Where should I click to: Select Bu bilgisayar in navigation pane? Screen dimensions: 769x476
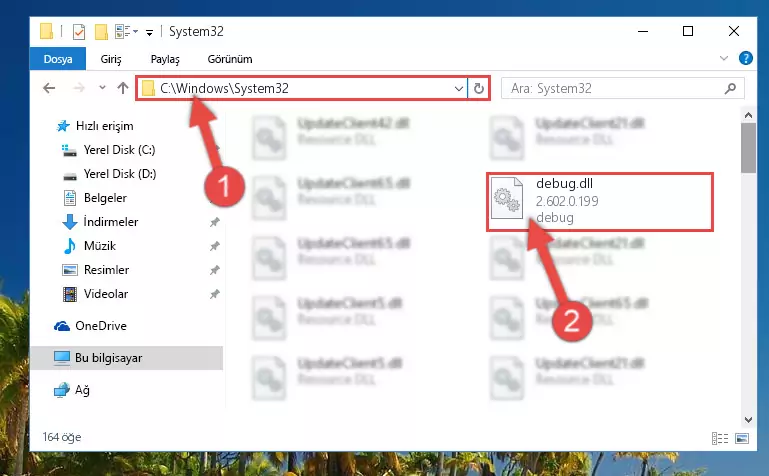pyautogui.click(x=127, y=358)
